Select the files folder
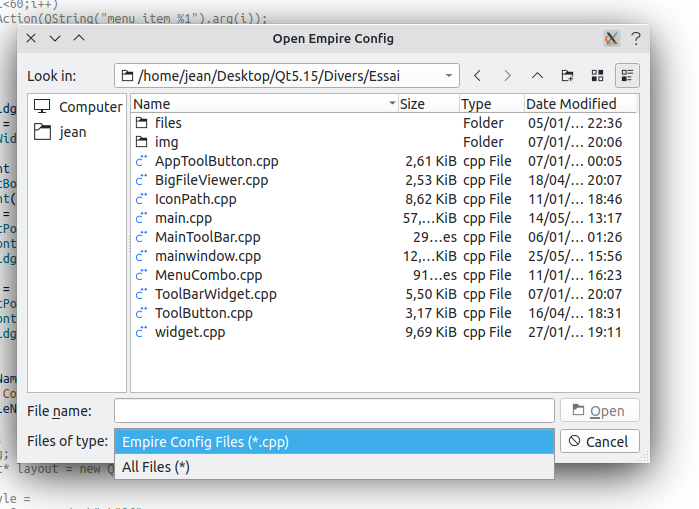The image size is (699, 509). [168, 123]
